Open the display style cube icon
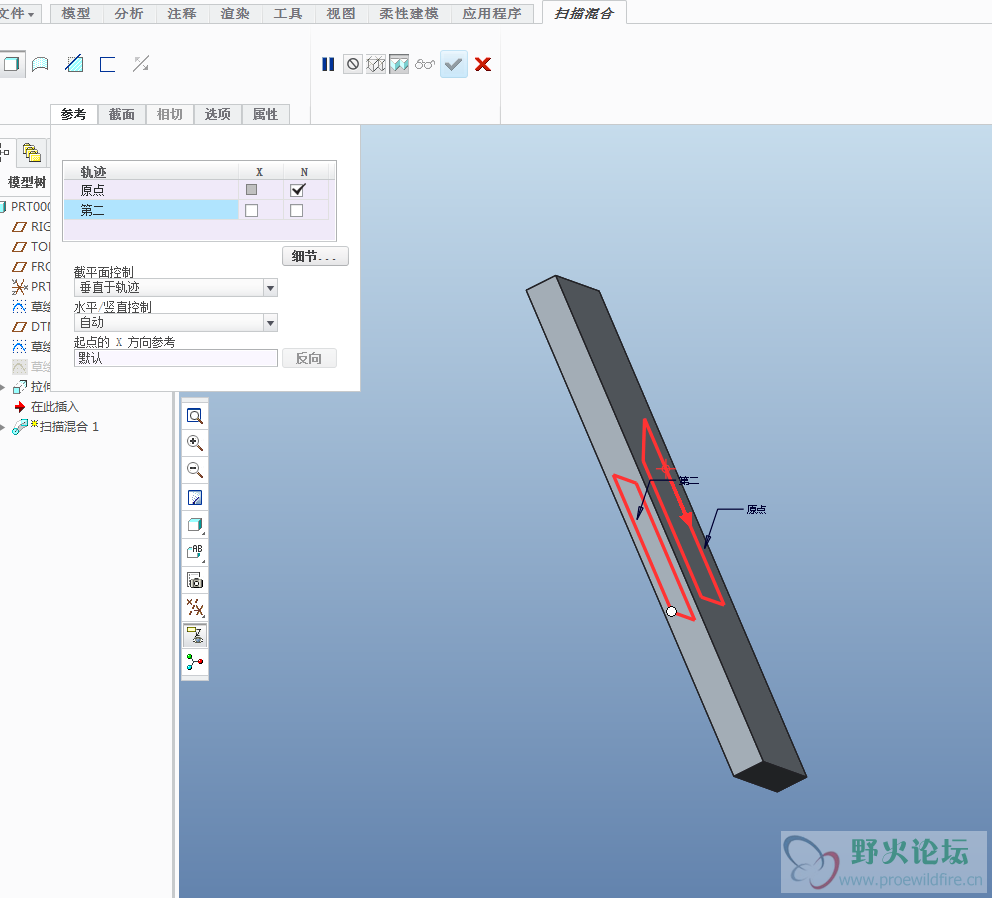This screenshot has width=992, height=898. [x=195, y=525]
